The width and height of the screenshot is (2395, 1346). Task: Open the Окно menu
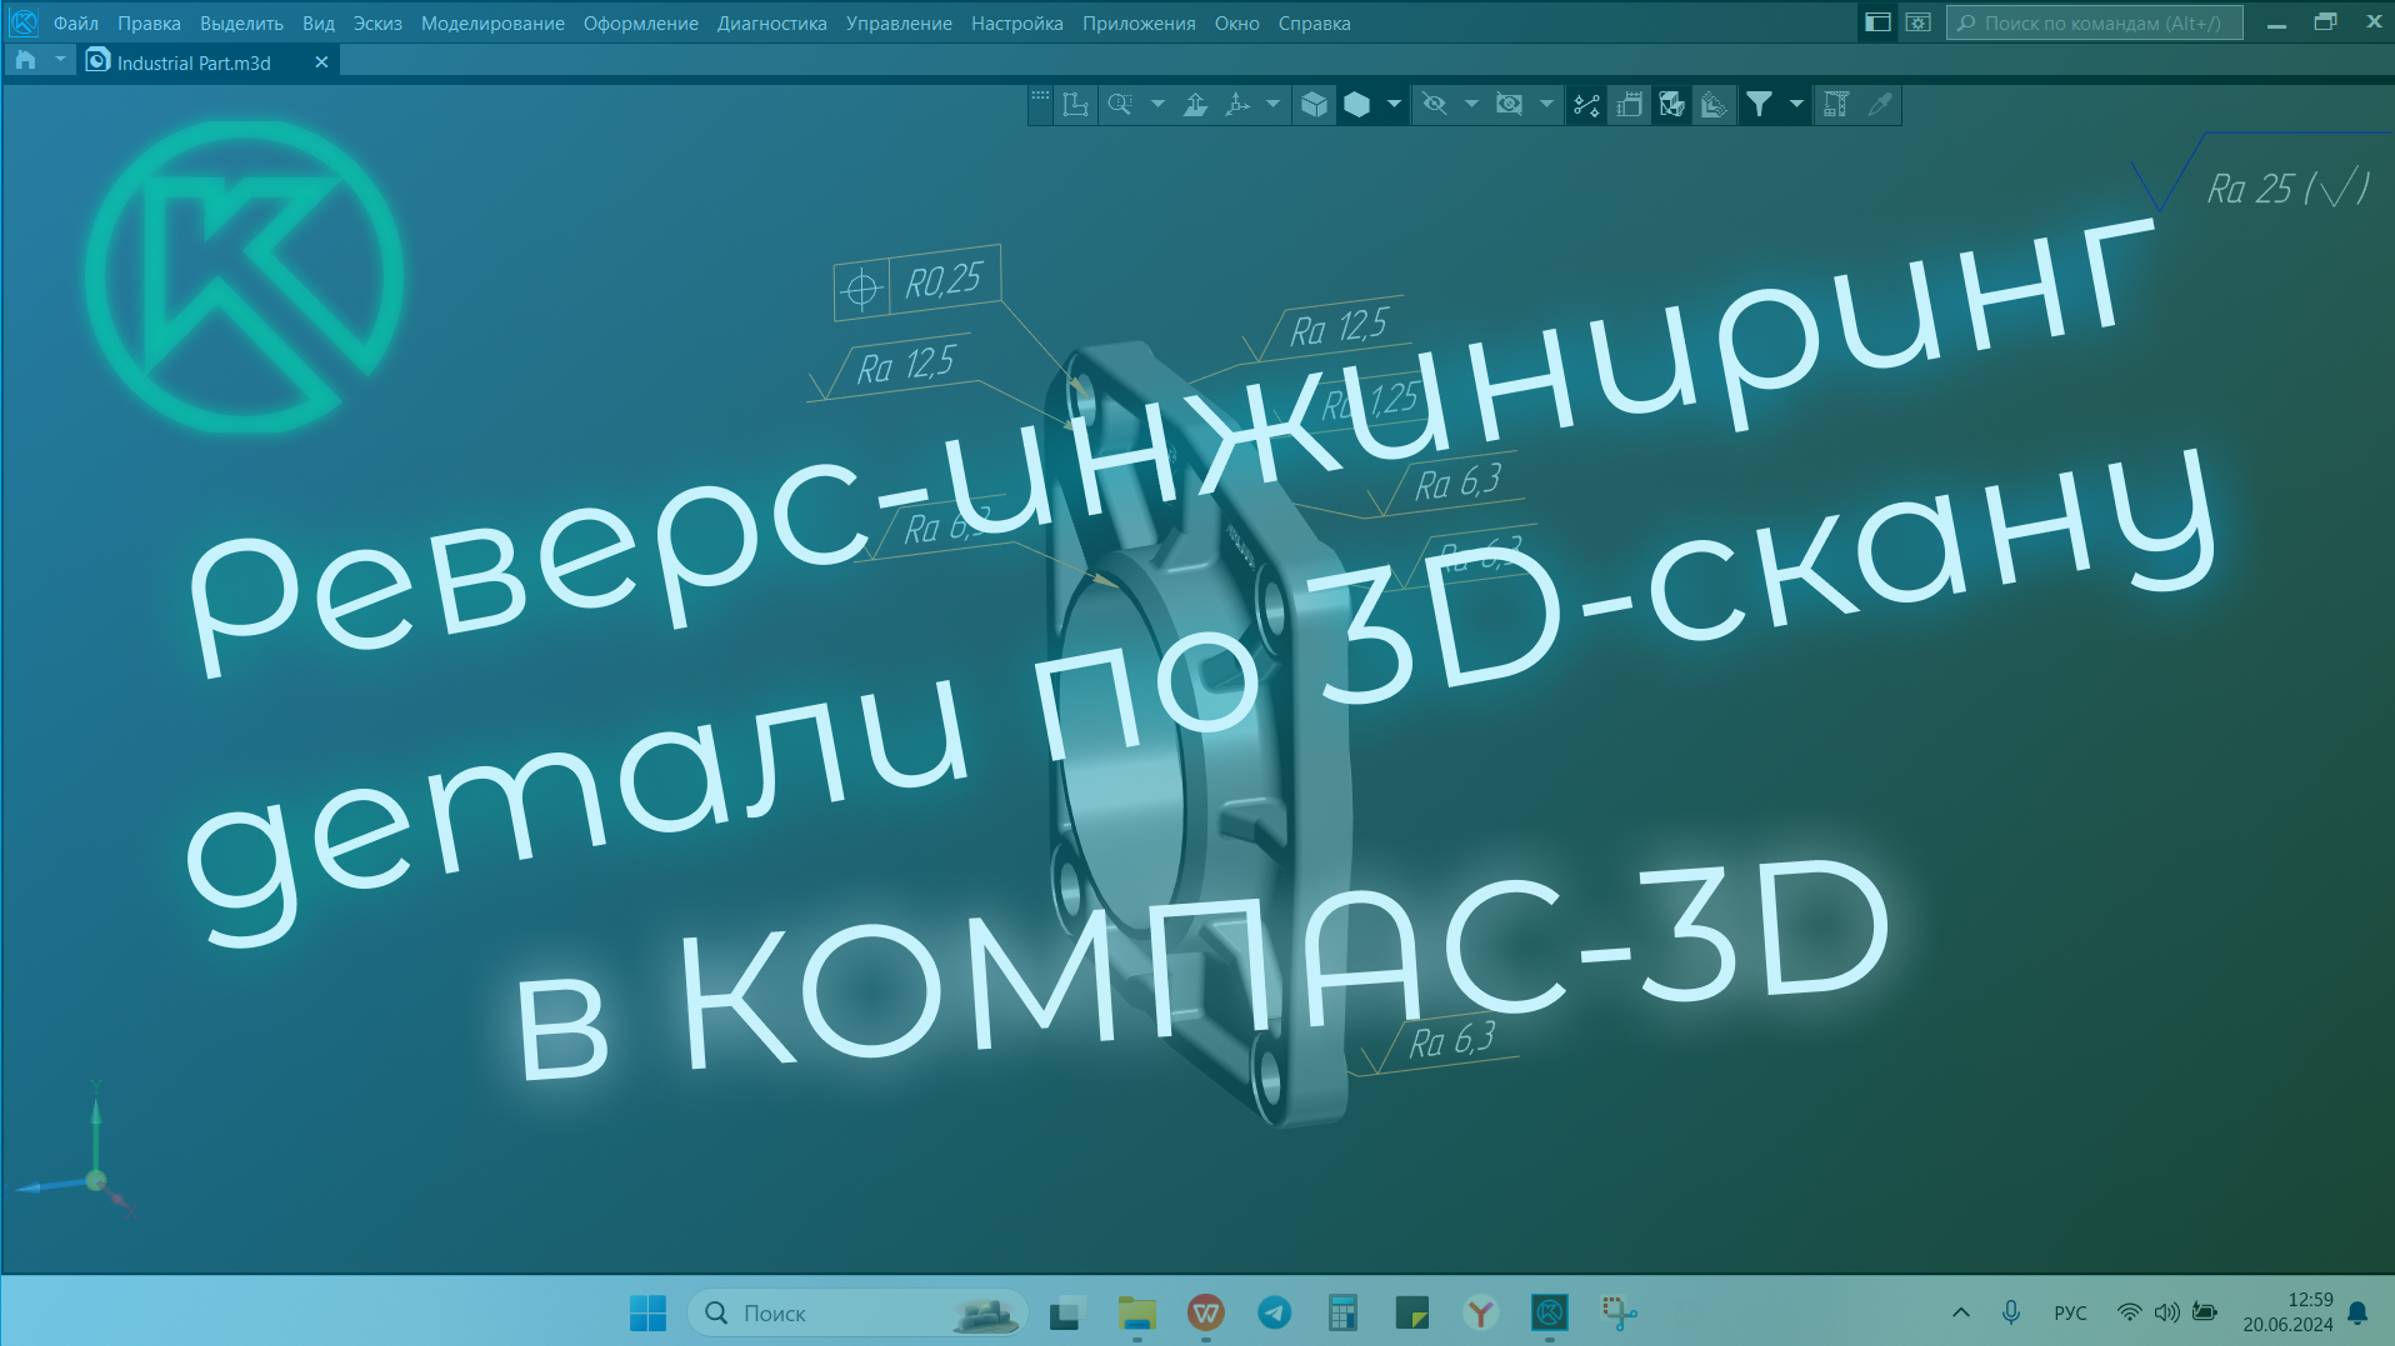[1236, 23]
